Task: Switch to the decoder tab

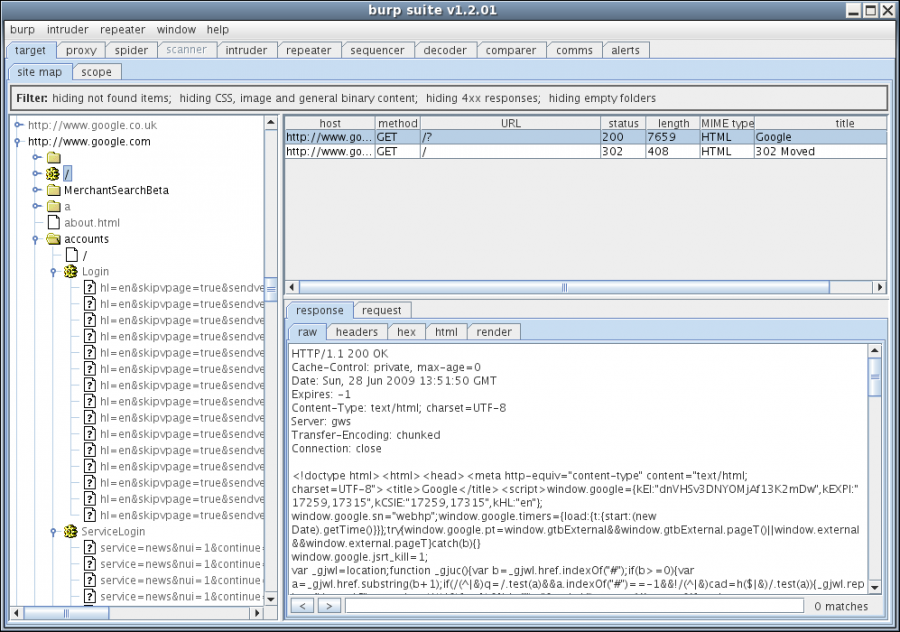Action: coord(445,50)
